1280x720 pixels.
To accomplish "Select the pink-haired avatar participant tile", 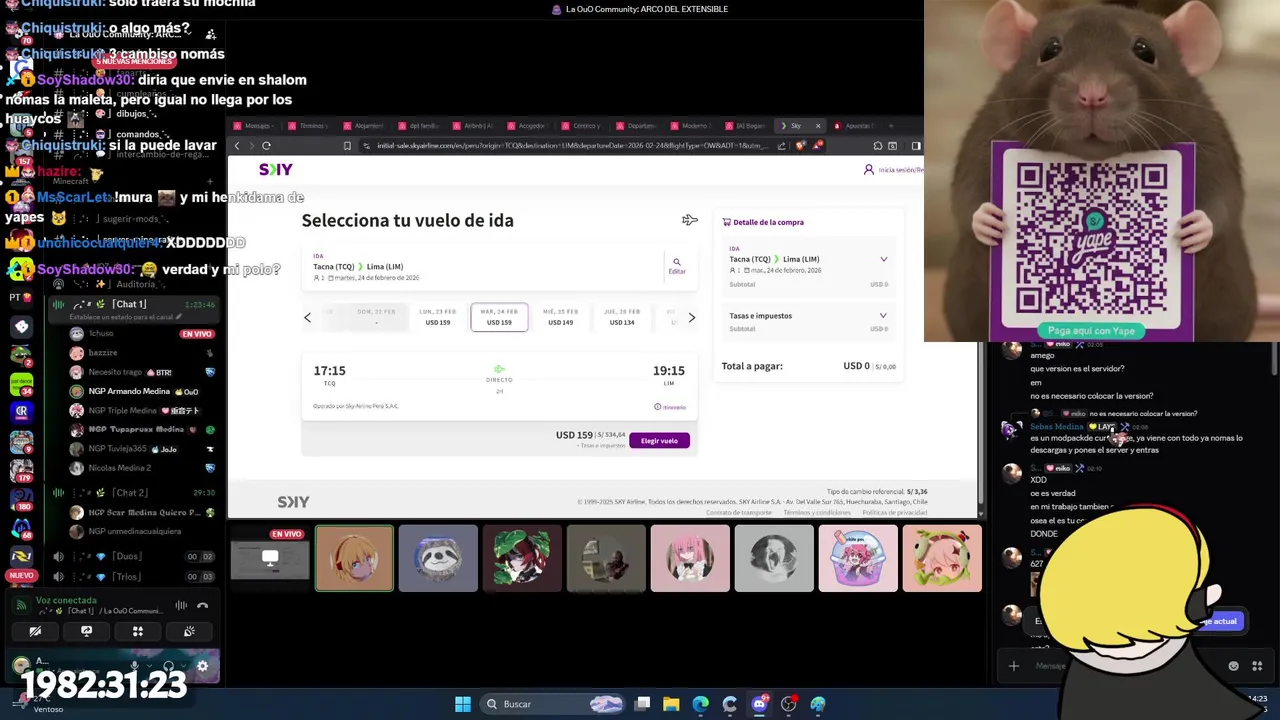I will tap(690, 558).
